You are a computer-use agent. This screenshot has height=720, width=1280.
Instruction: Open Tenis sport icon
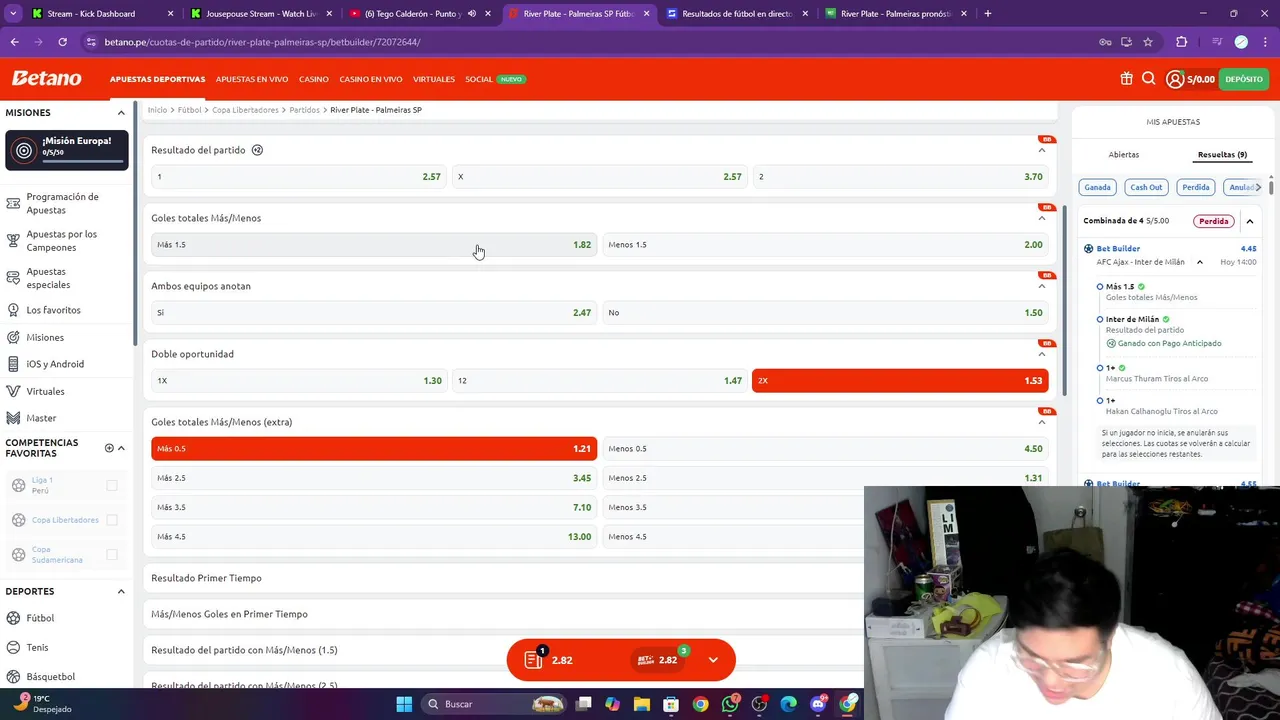13,647
